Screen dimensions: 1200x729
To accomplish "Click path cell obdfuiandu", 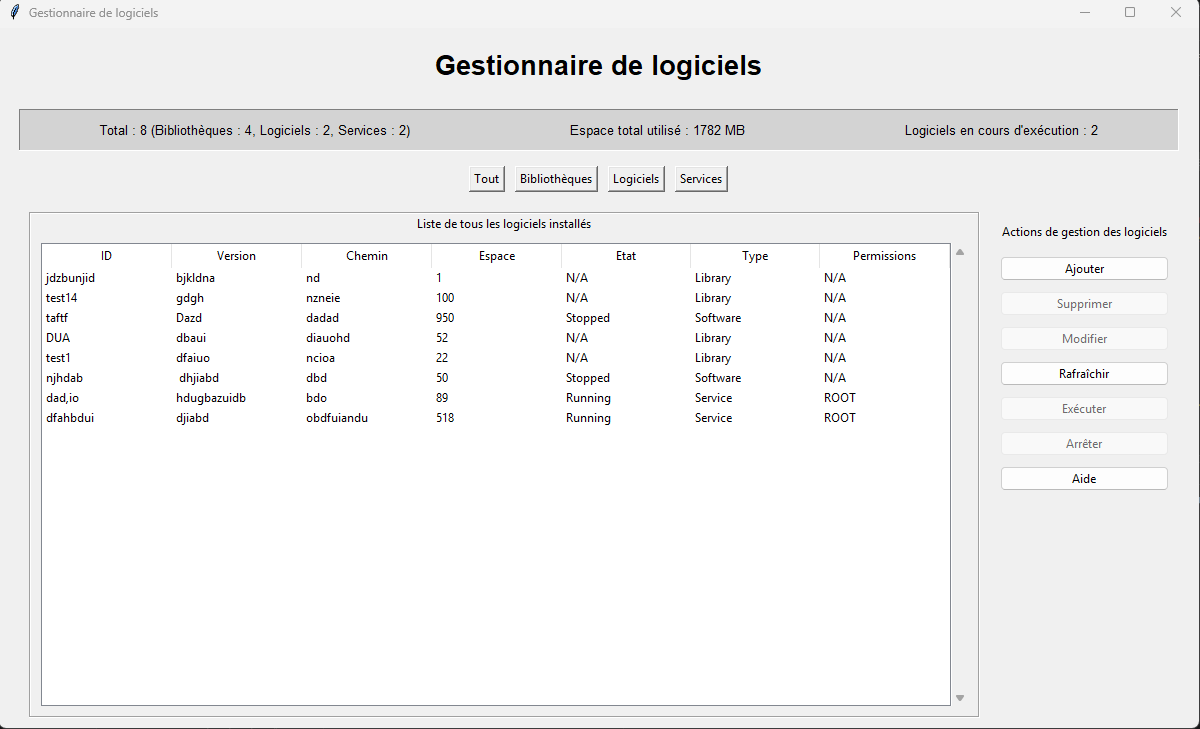I will (x=337, y=418).
